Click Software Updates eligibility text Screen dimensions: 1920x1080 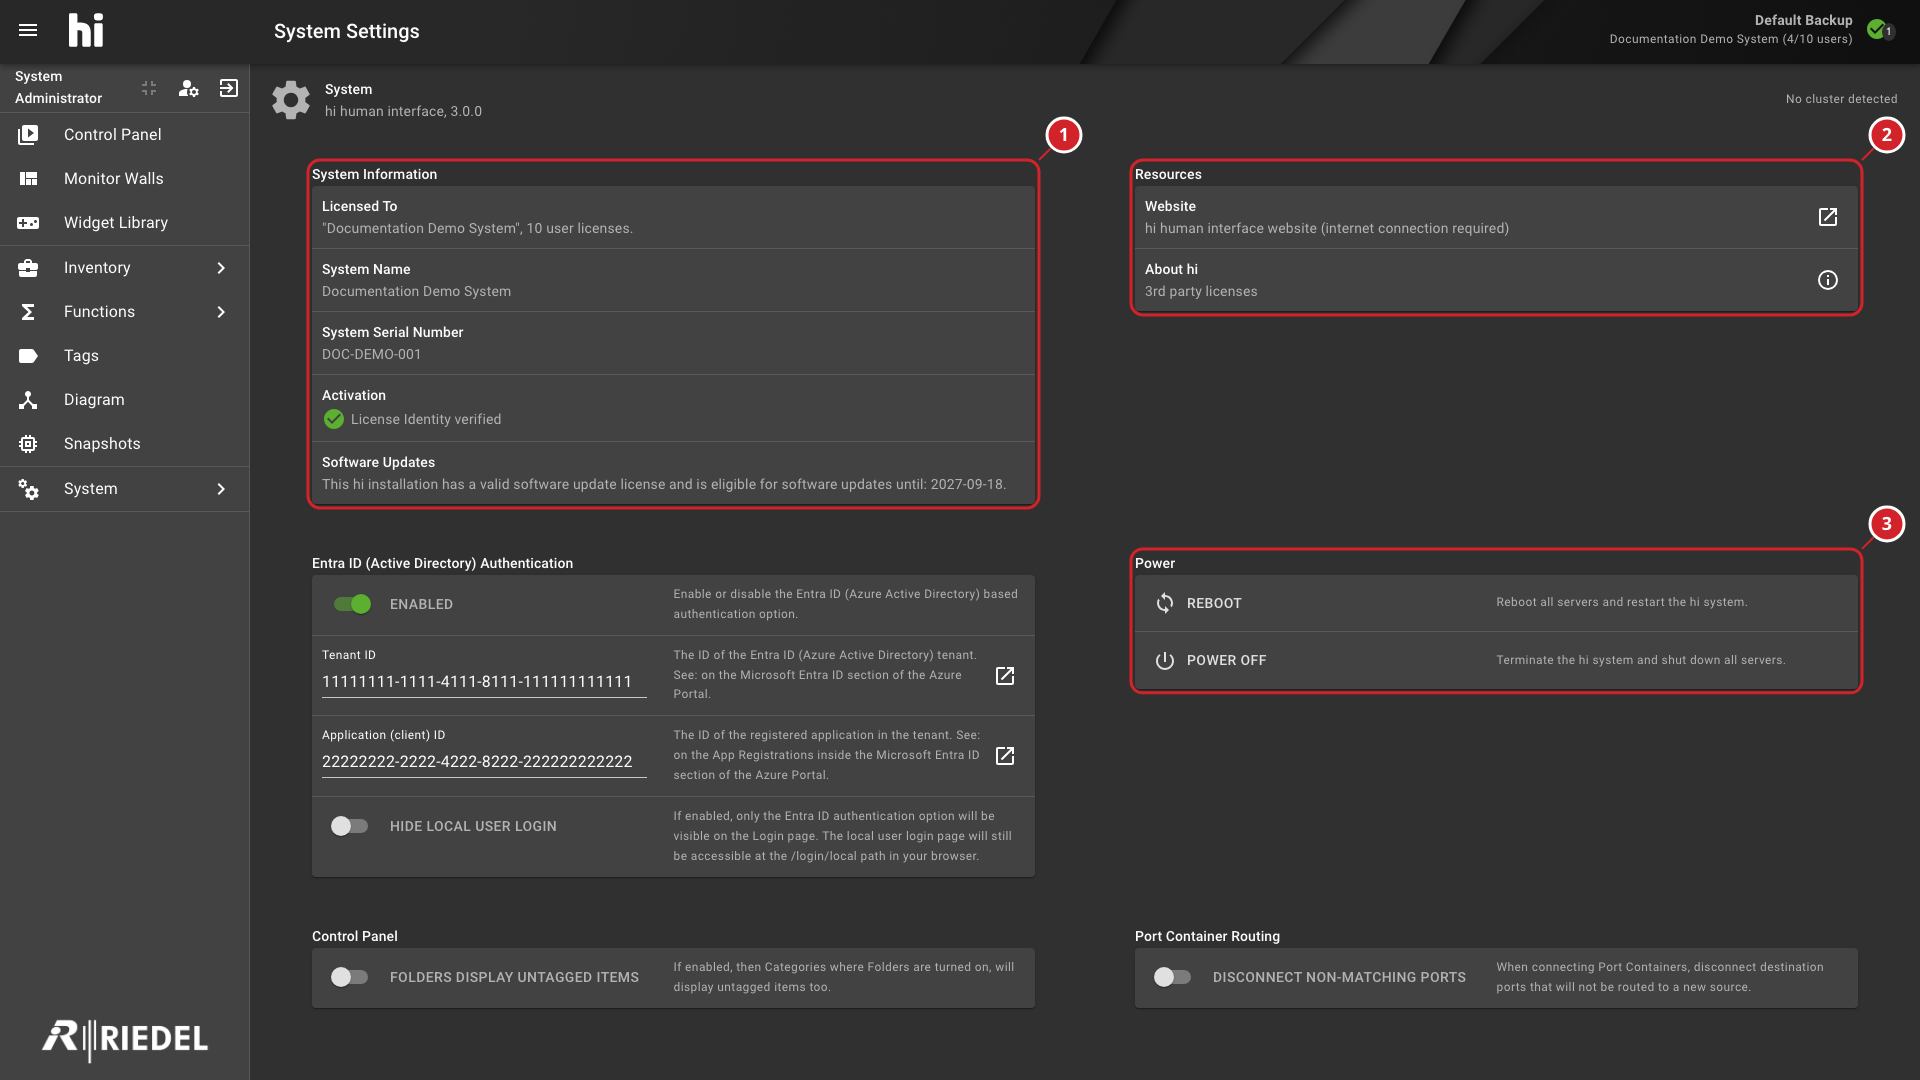pyautogui.click(x=664, y=484)
